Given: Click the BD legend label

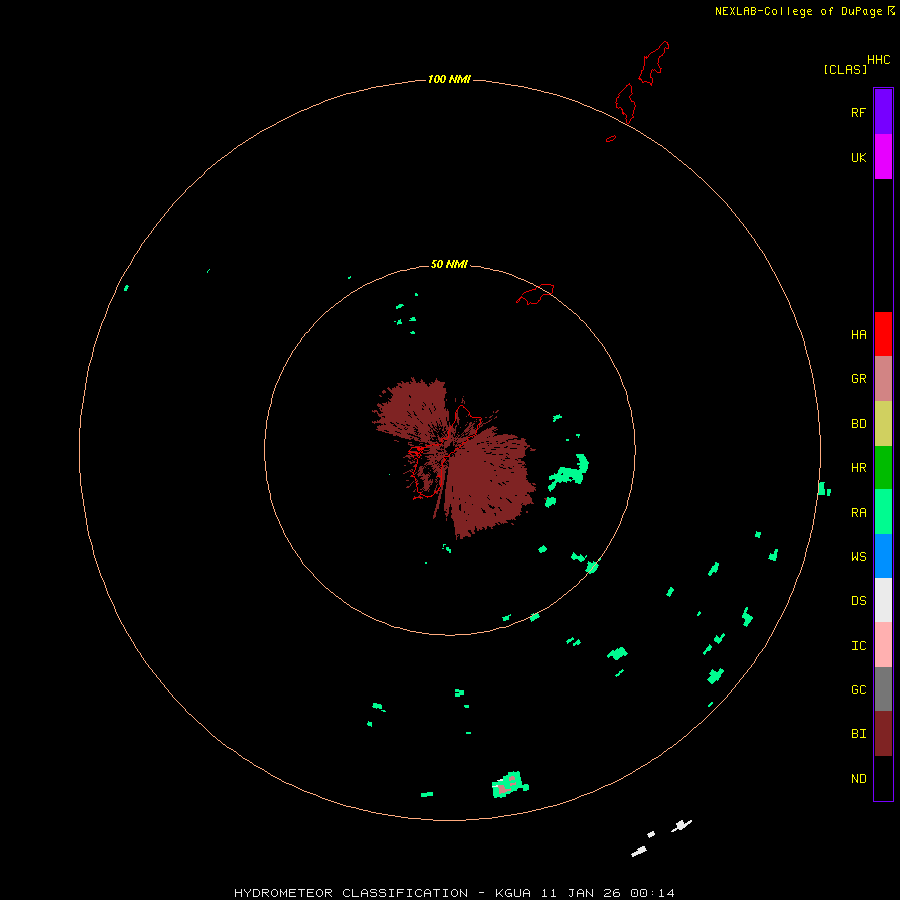Looking at the screenshot, I should coord(858,424).
